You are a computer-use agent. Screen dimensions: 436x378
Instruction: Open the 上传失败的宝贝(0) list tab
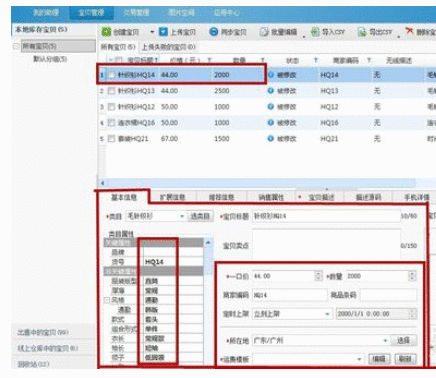[x=169, y=47]
